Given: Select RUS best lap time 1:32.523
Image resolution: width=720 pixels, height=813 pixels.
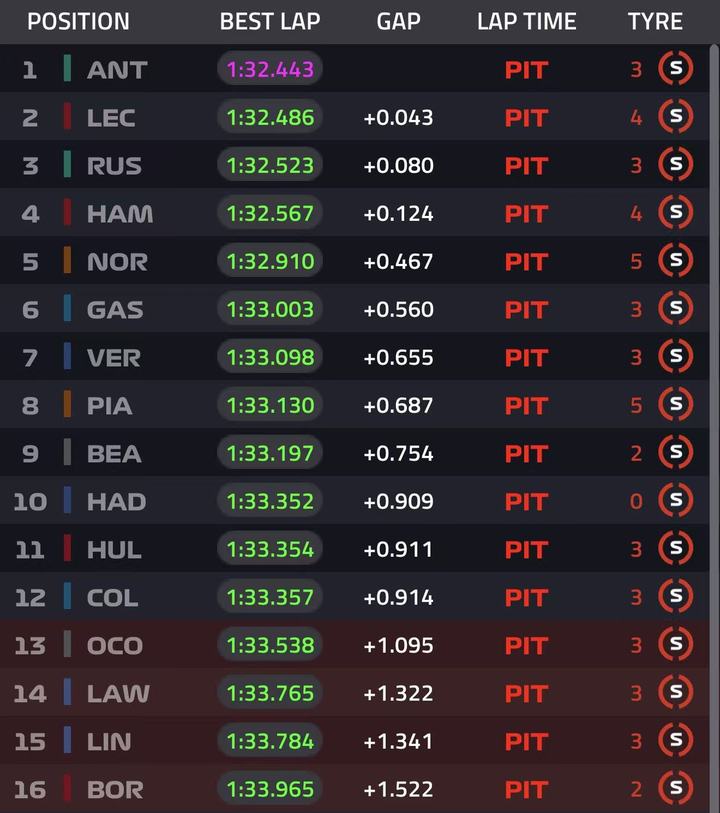Looking at the screenshot, I should click(x=270, y=165).
